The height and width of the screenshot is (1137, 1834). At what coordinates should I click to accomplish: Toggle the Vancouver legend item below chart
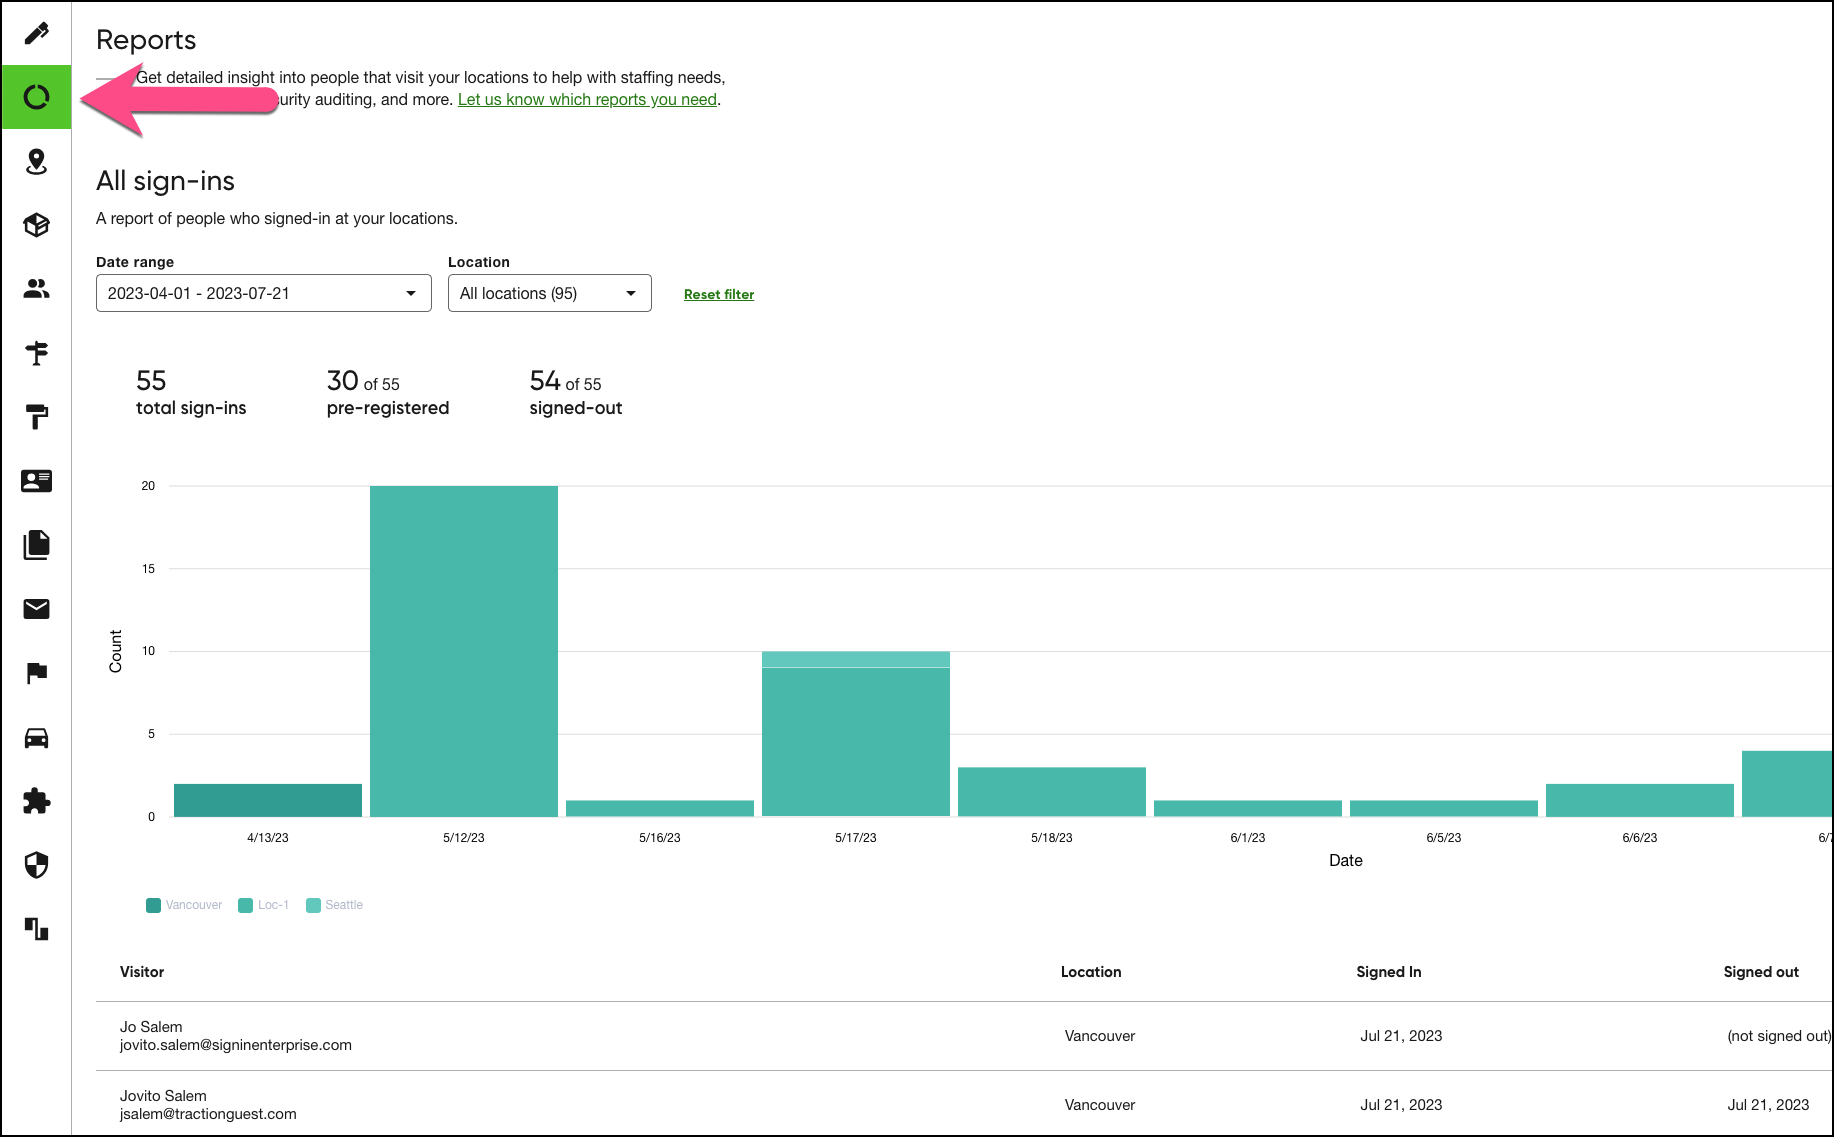coord(183,905)
